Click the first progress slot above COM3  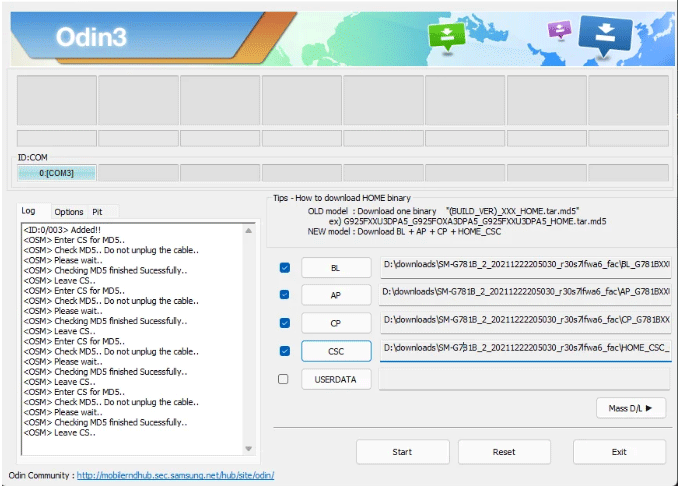pos(56,138)
